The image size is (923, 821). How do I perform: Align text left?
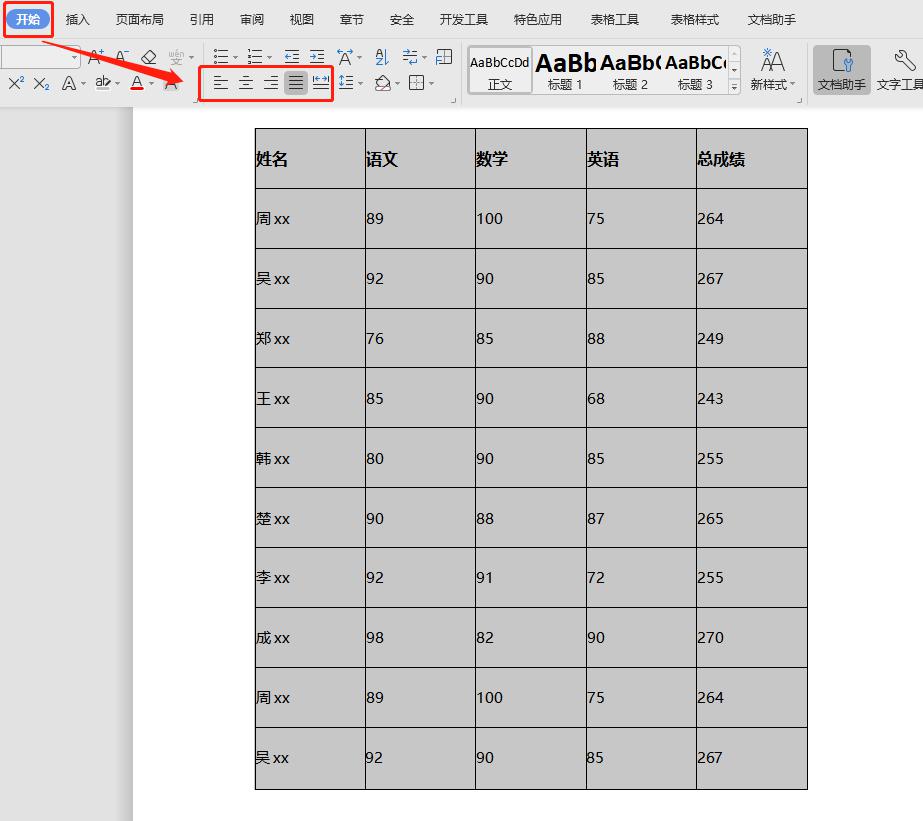[x=221, y=83]
